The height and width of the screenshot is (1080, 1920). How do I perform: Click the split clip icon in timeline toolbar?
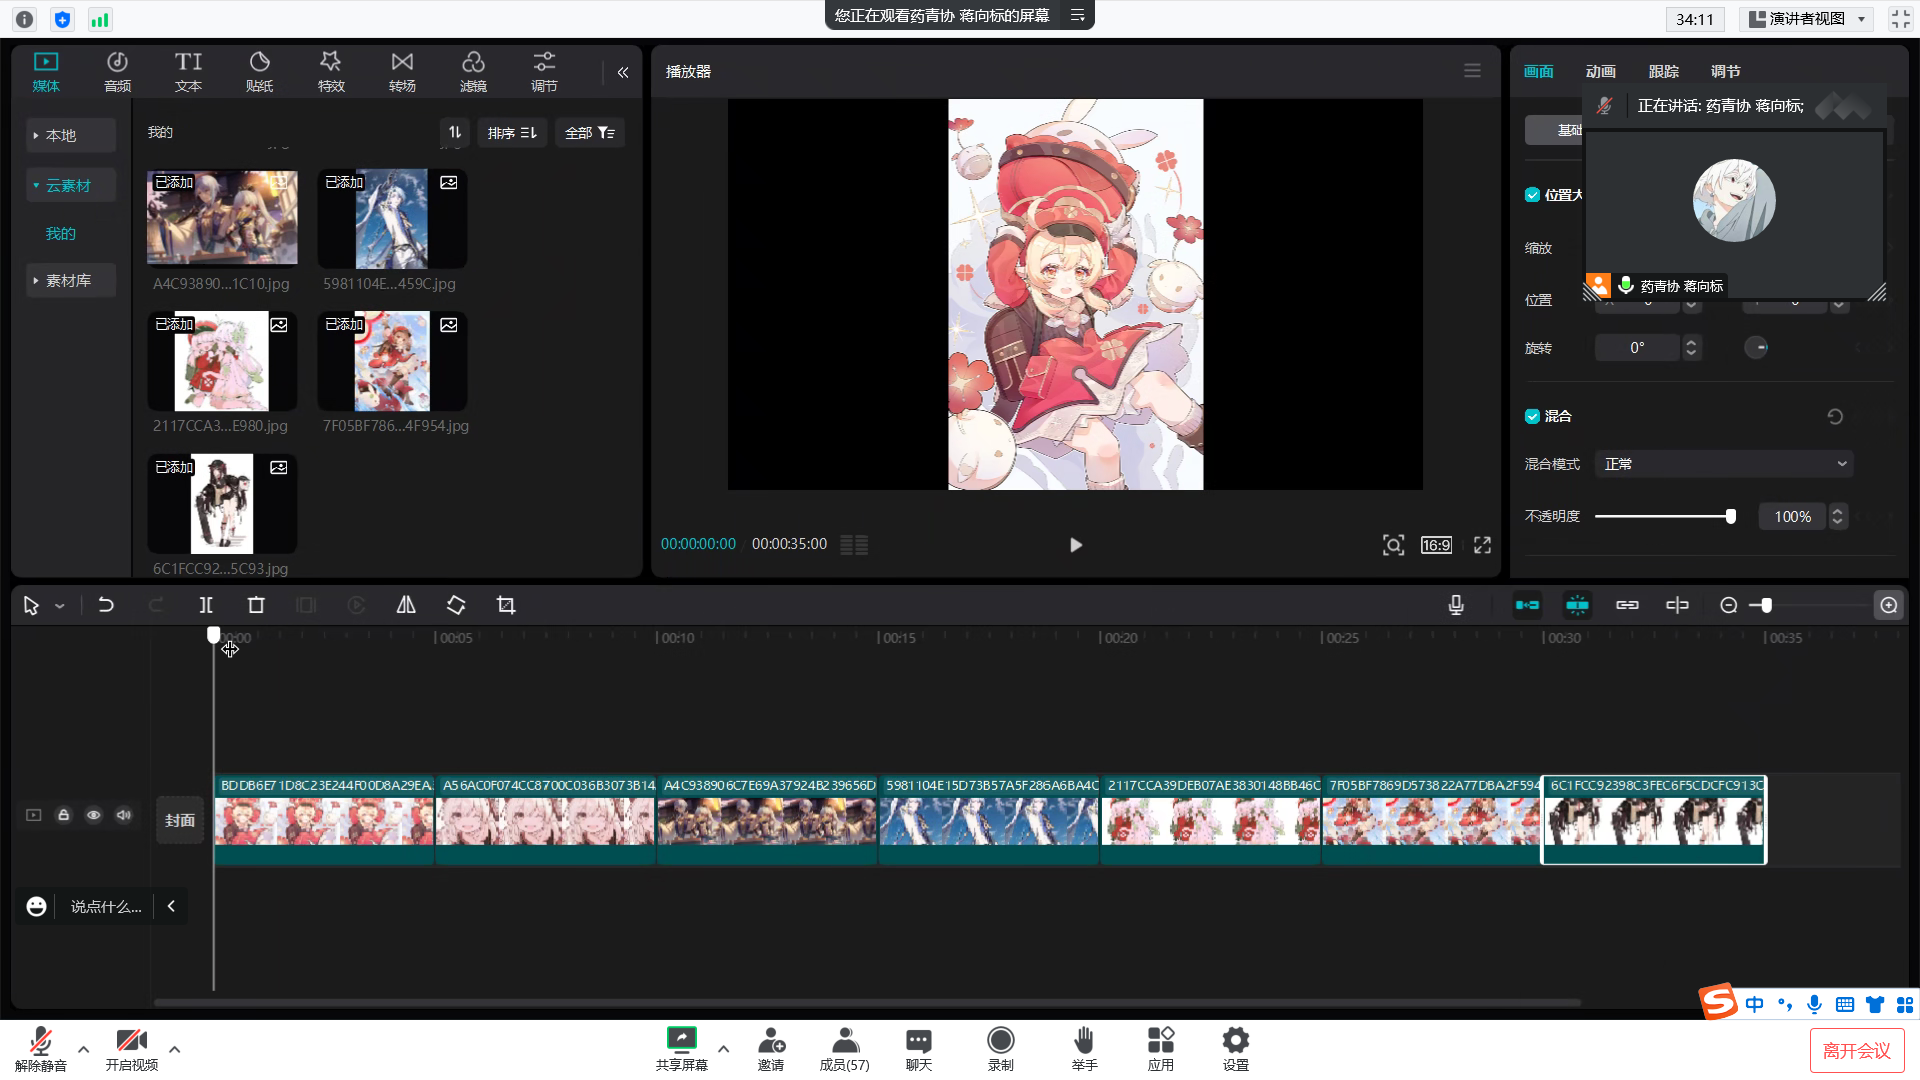coord(206,605)
